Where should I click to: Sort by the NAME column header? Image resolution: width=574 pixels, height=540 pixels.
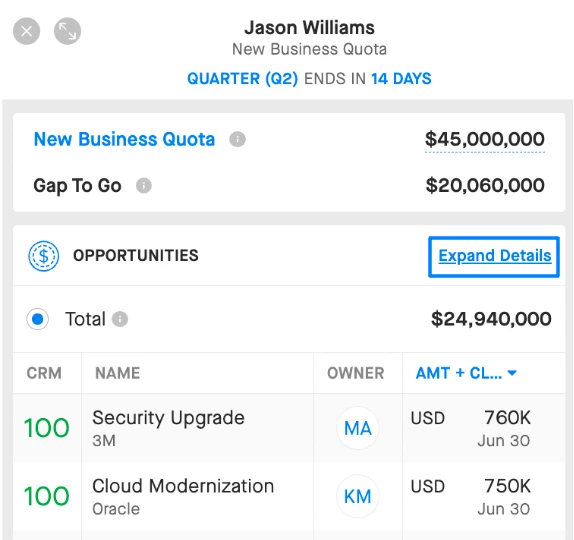tap(118, 373)
